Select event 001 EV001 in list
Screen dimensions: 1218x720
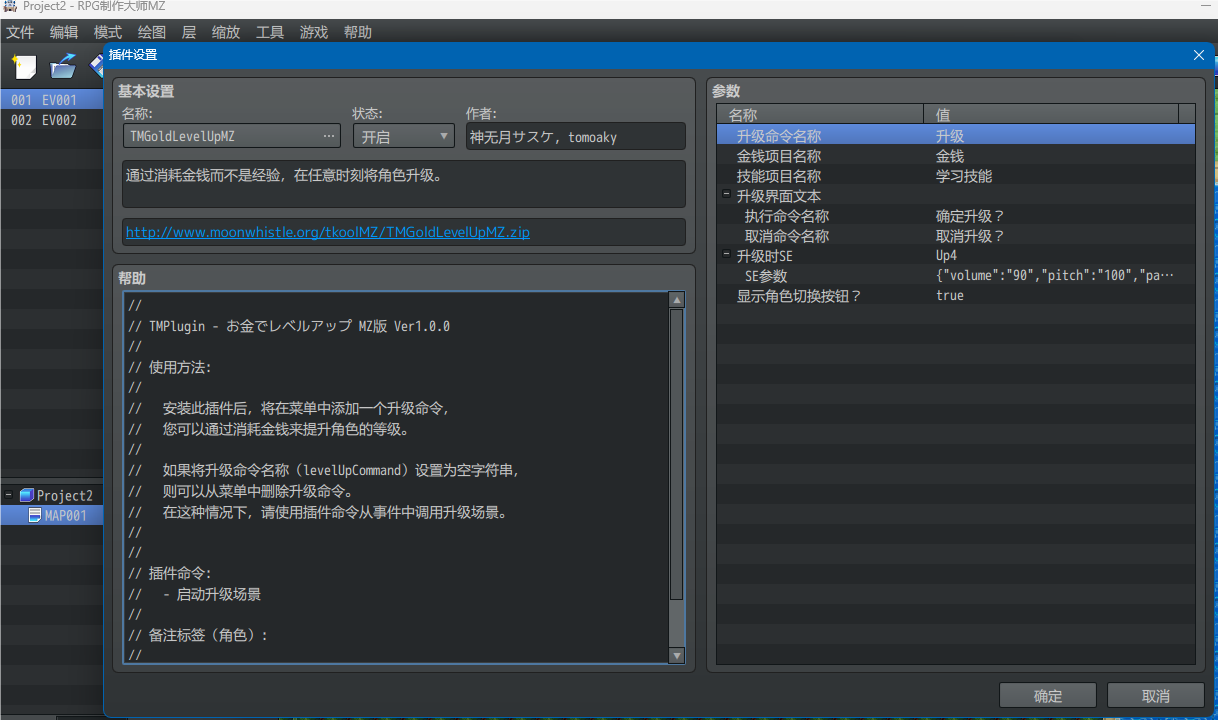(52, 100)
